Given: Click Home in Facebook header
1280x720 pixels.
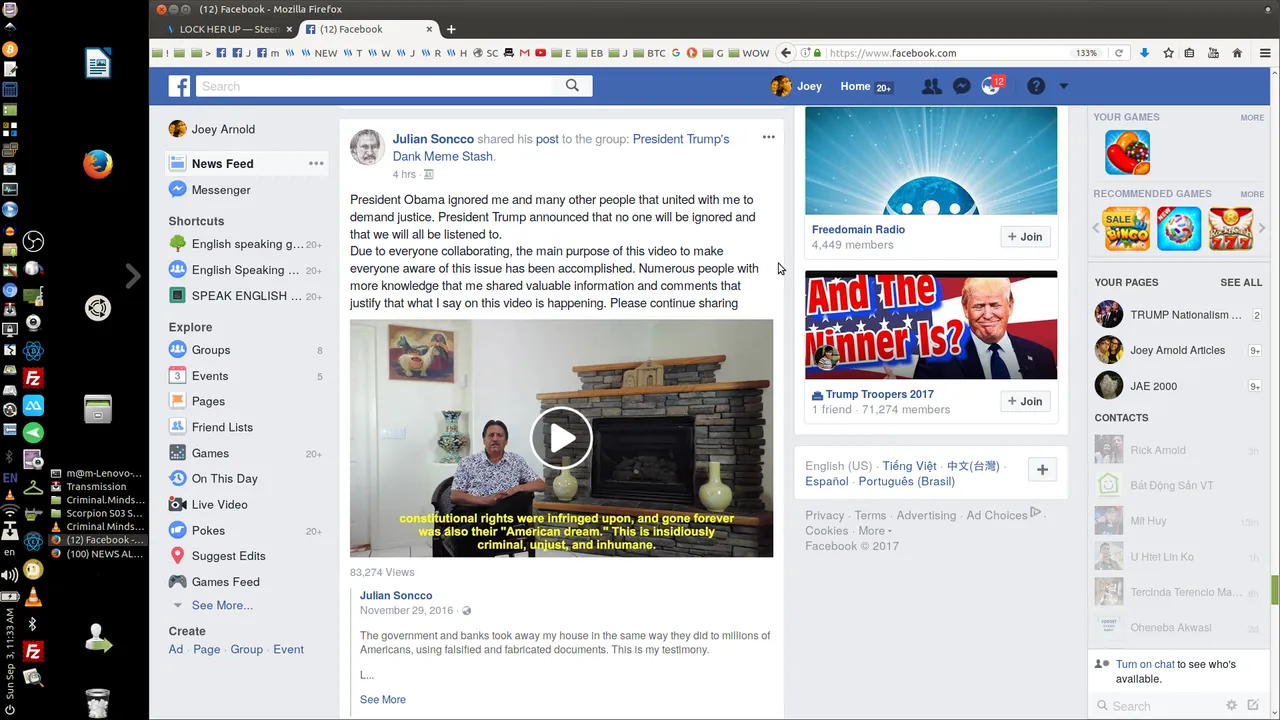Looking at the screenshot, I should (x=855, y=86).
